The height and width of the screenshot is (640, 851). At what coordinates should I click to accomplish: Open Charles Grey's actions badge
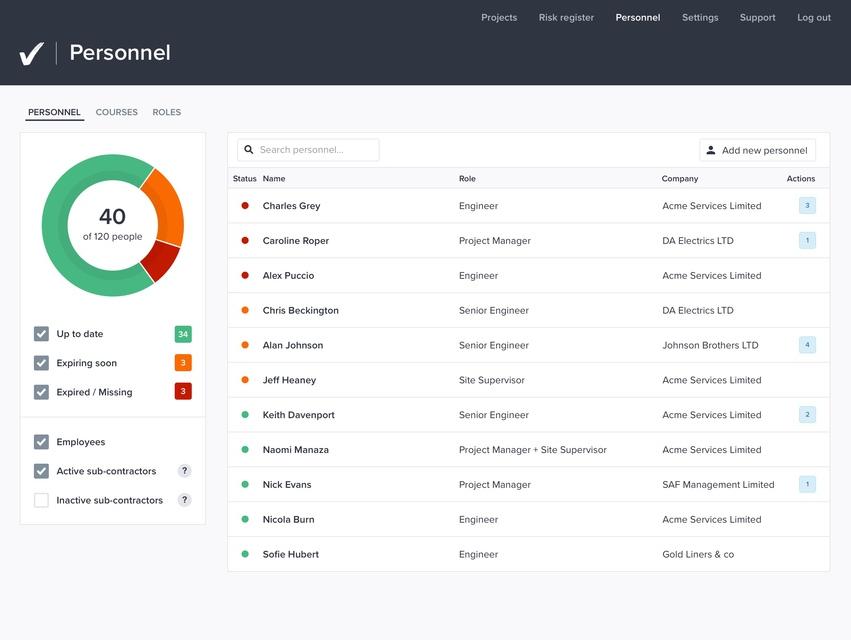pos(807,206)
